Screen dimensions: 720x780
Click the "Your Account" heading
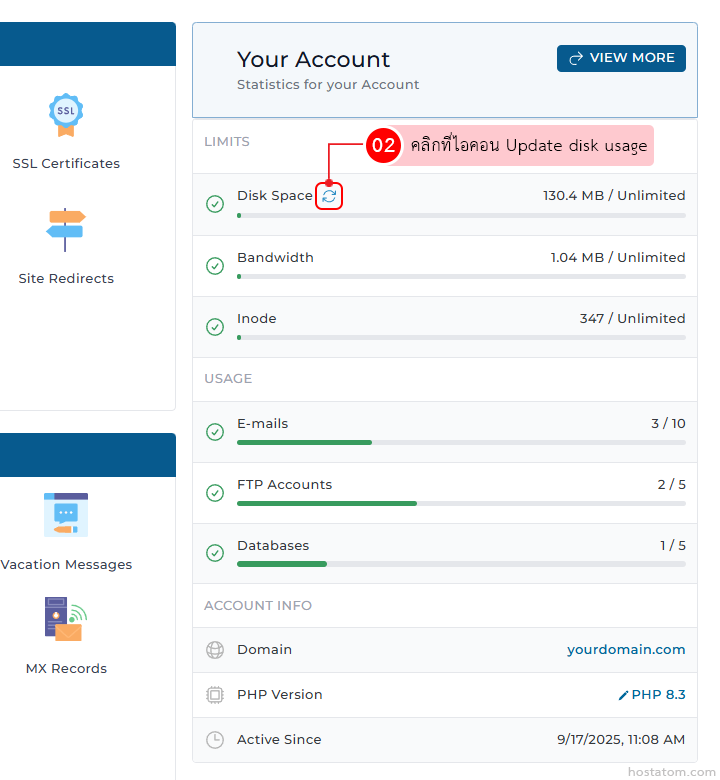coord(313,60)
